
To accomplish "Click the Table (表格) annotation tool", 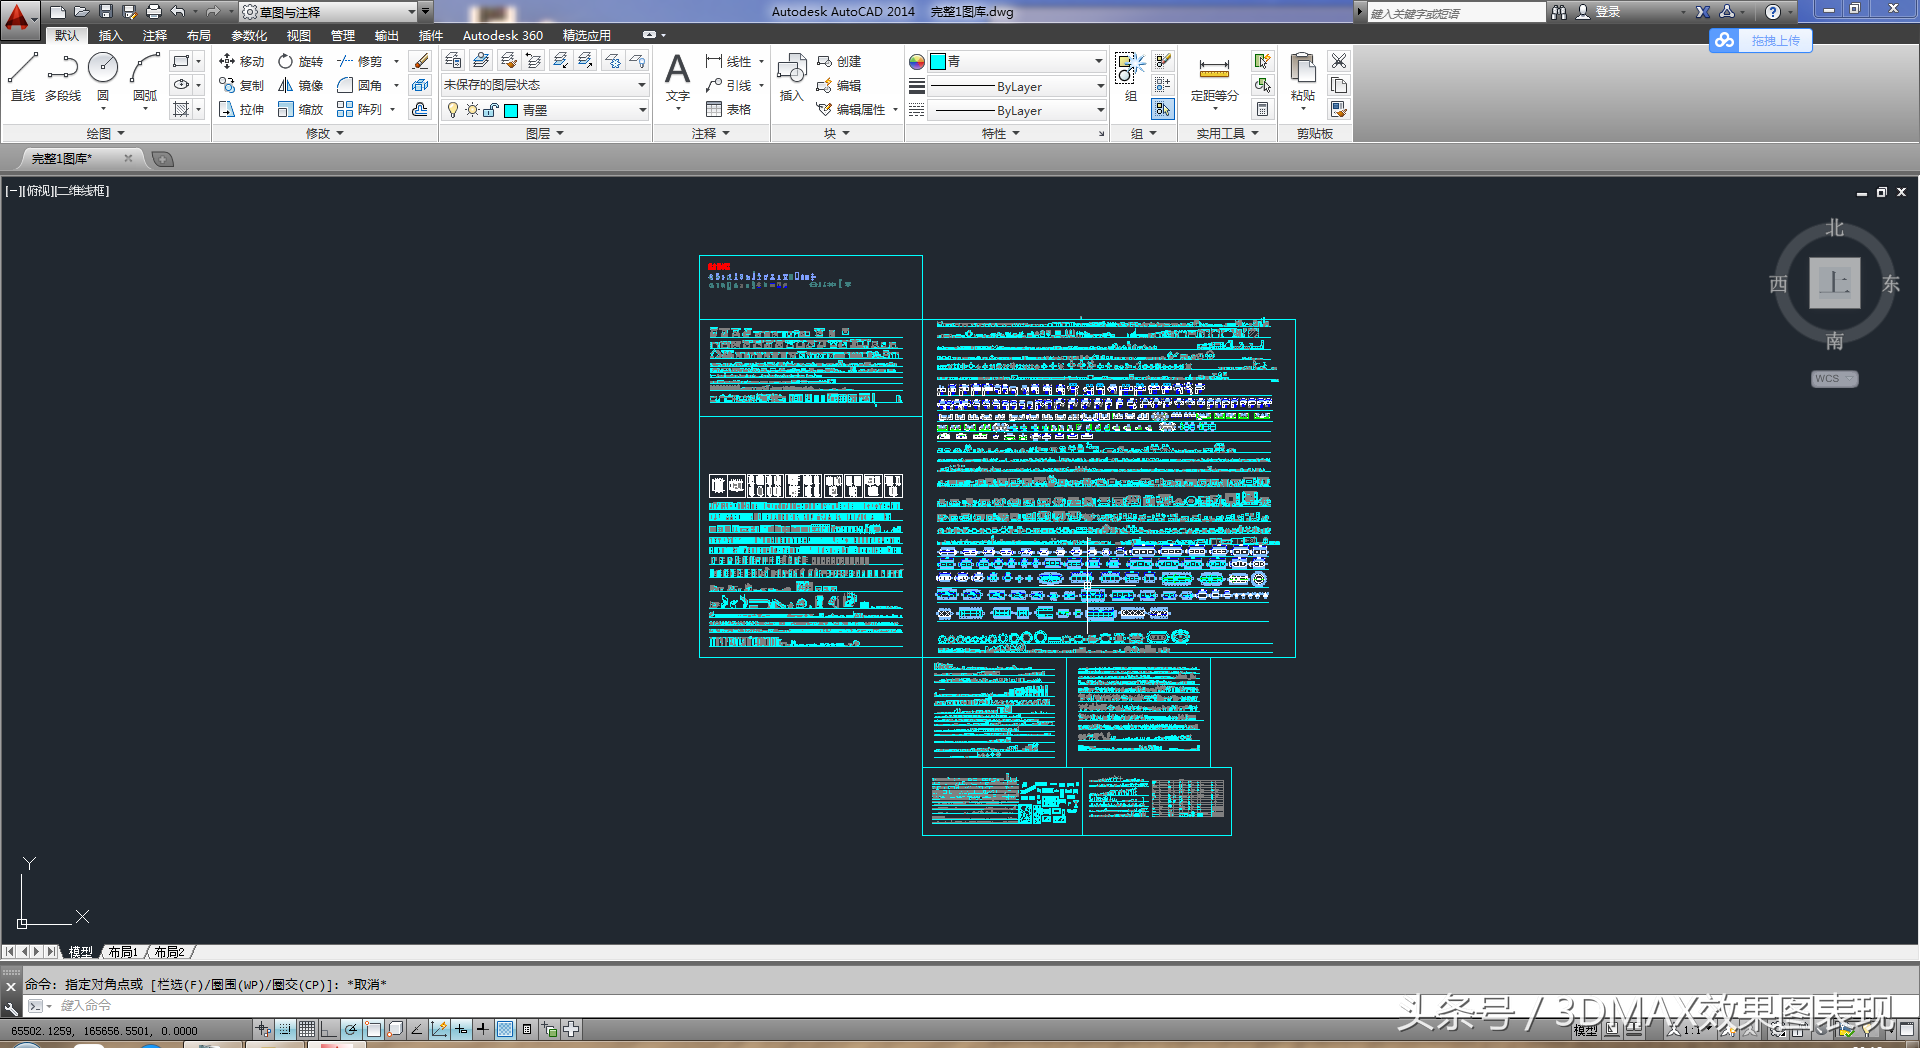I will click(728, 109).
